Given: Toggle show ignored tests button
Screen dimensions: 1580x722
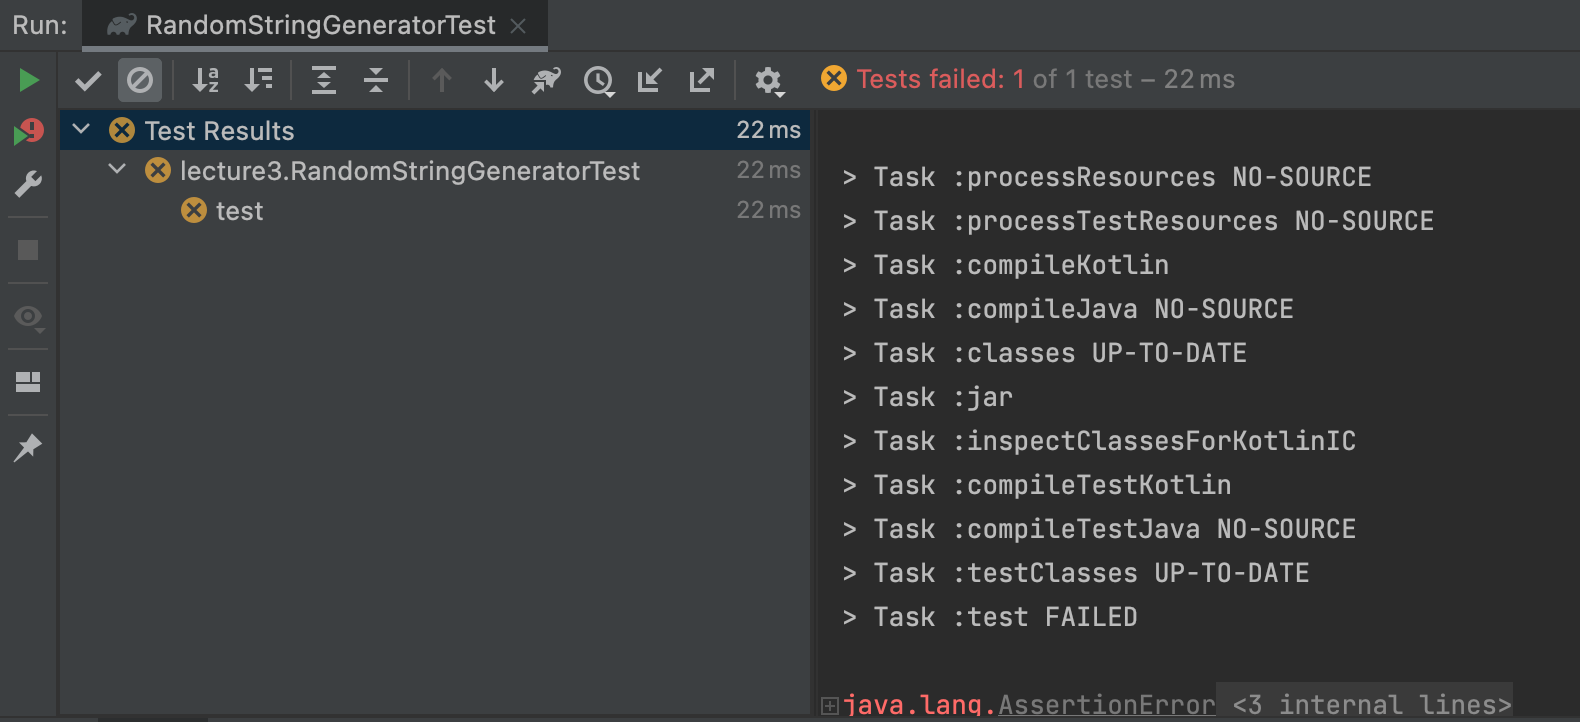Looking at the screenshot, I should pyautogui.click(x=140, y=80).
